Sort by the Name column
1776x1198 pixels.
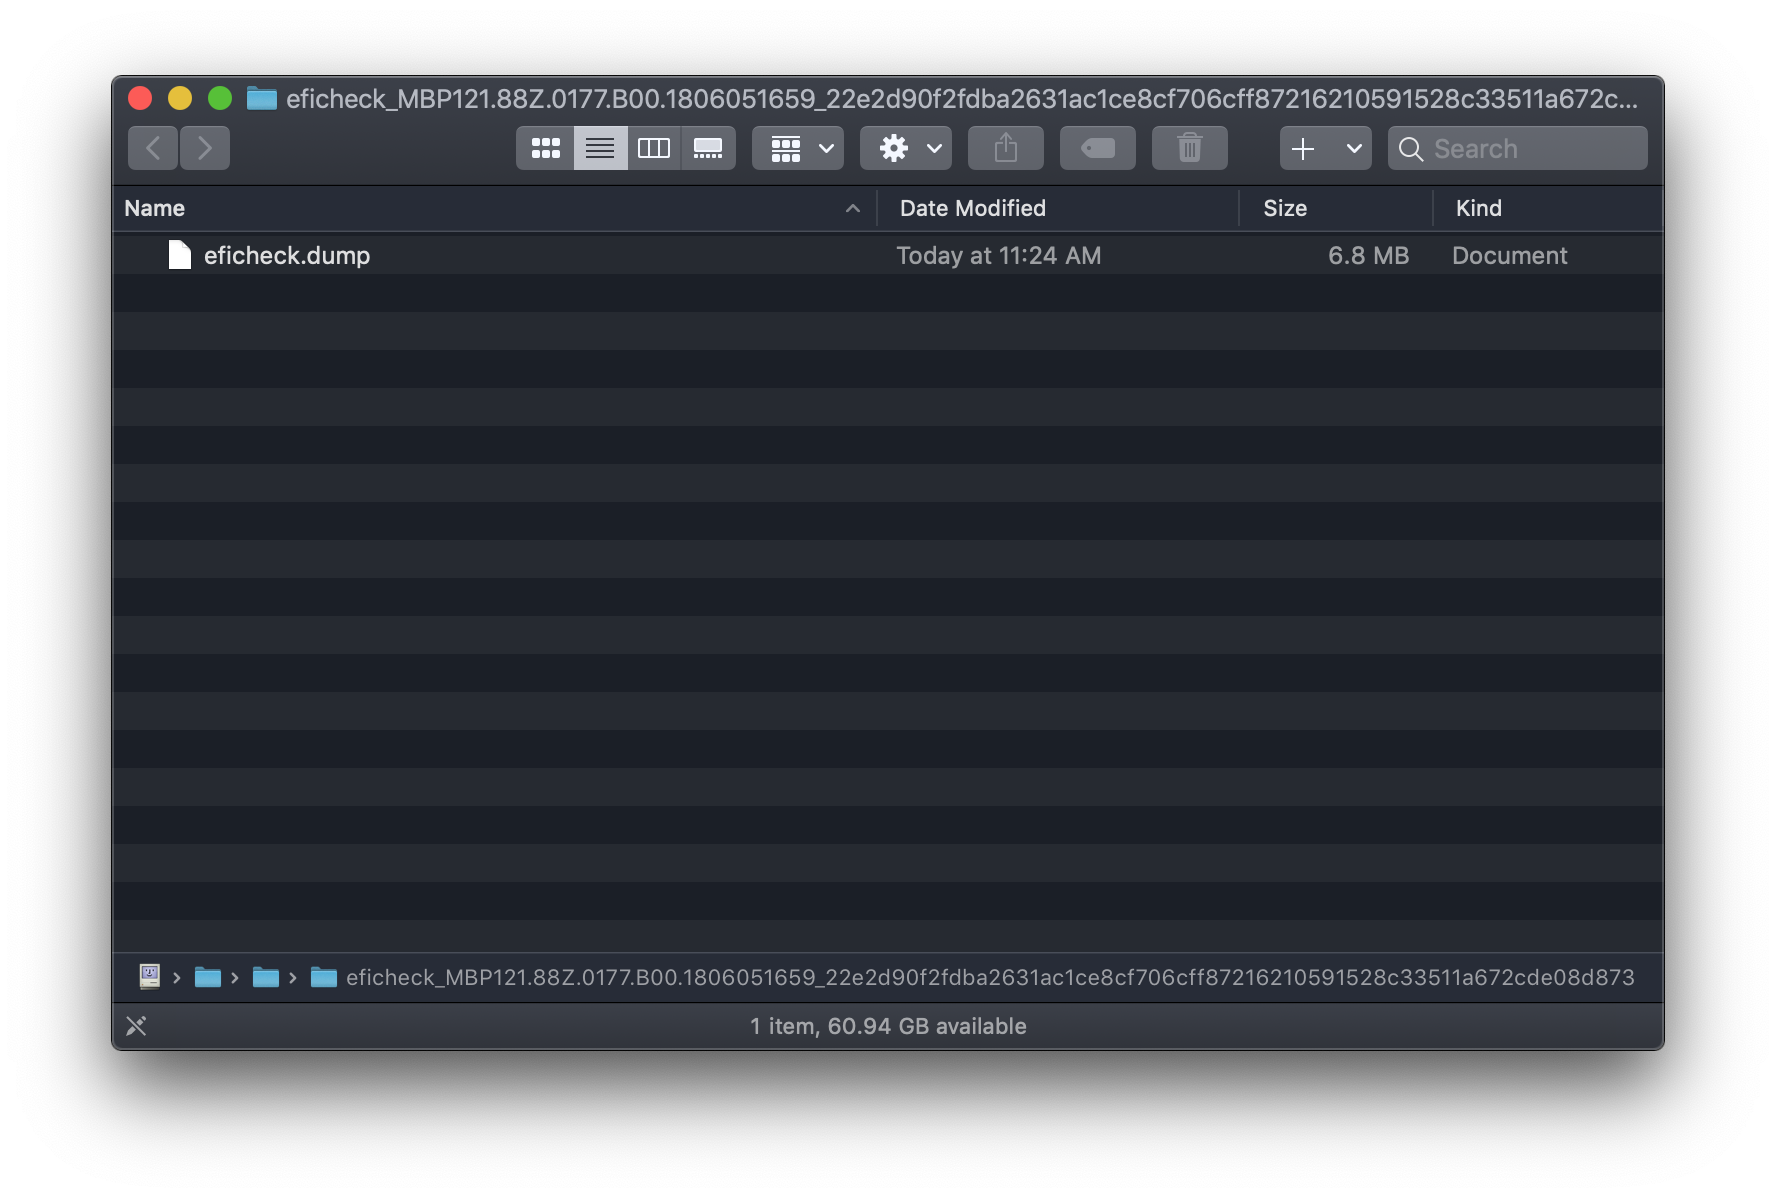click(x=494, y=208)
